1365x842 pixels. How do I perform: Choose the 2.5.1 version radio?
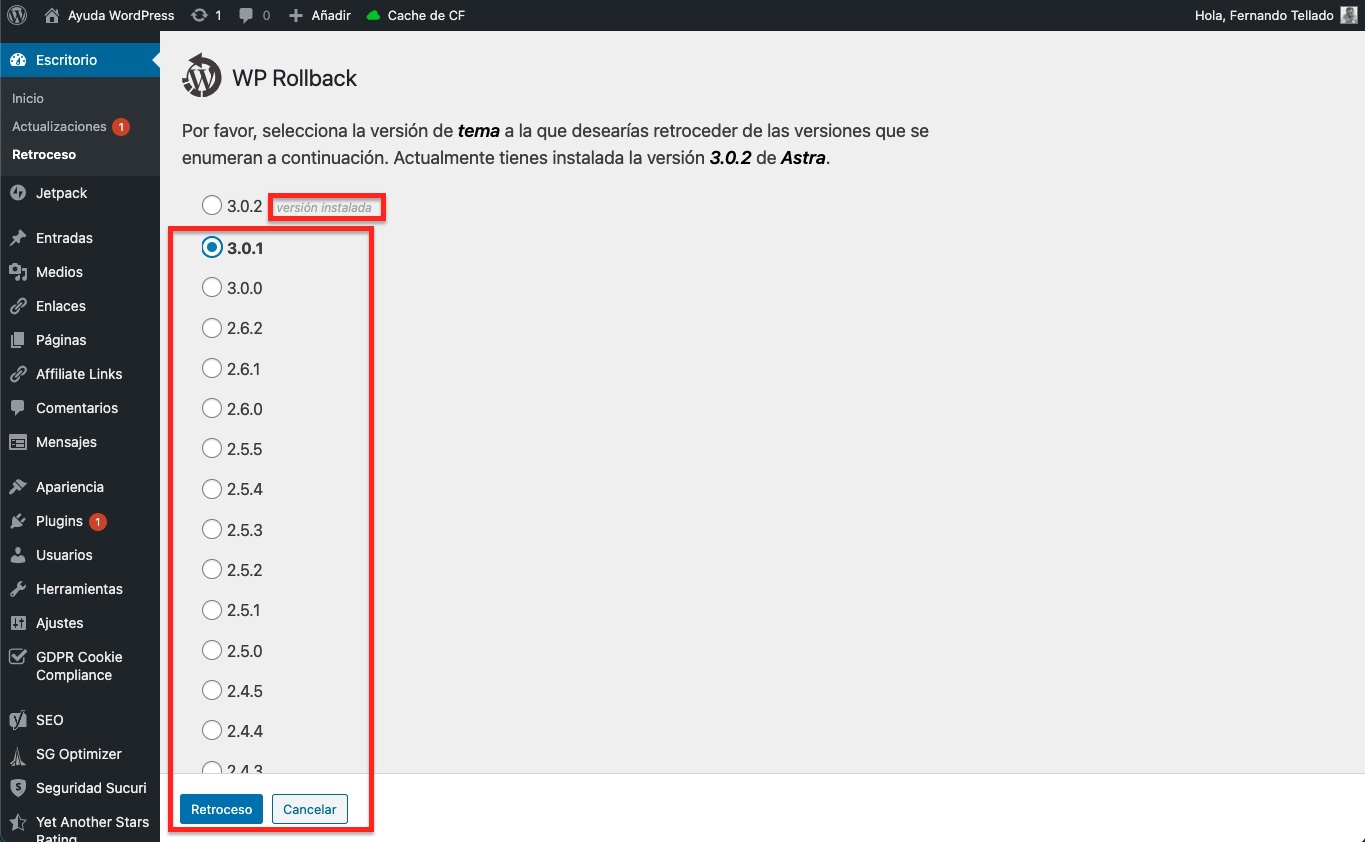tap(212, 610)
